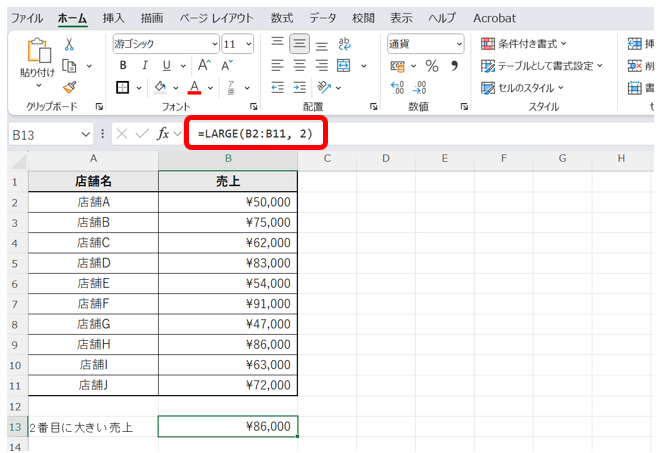Increase font size with large A icon
Viewport: 661px width, 453px height.
click(x=204, y=65)
